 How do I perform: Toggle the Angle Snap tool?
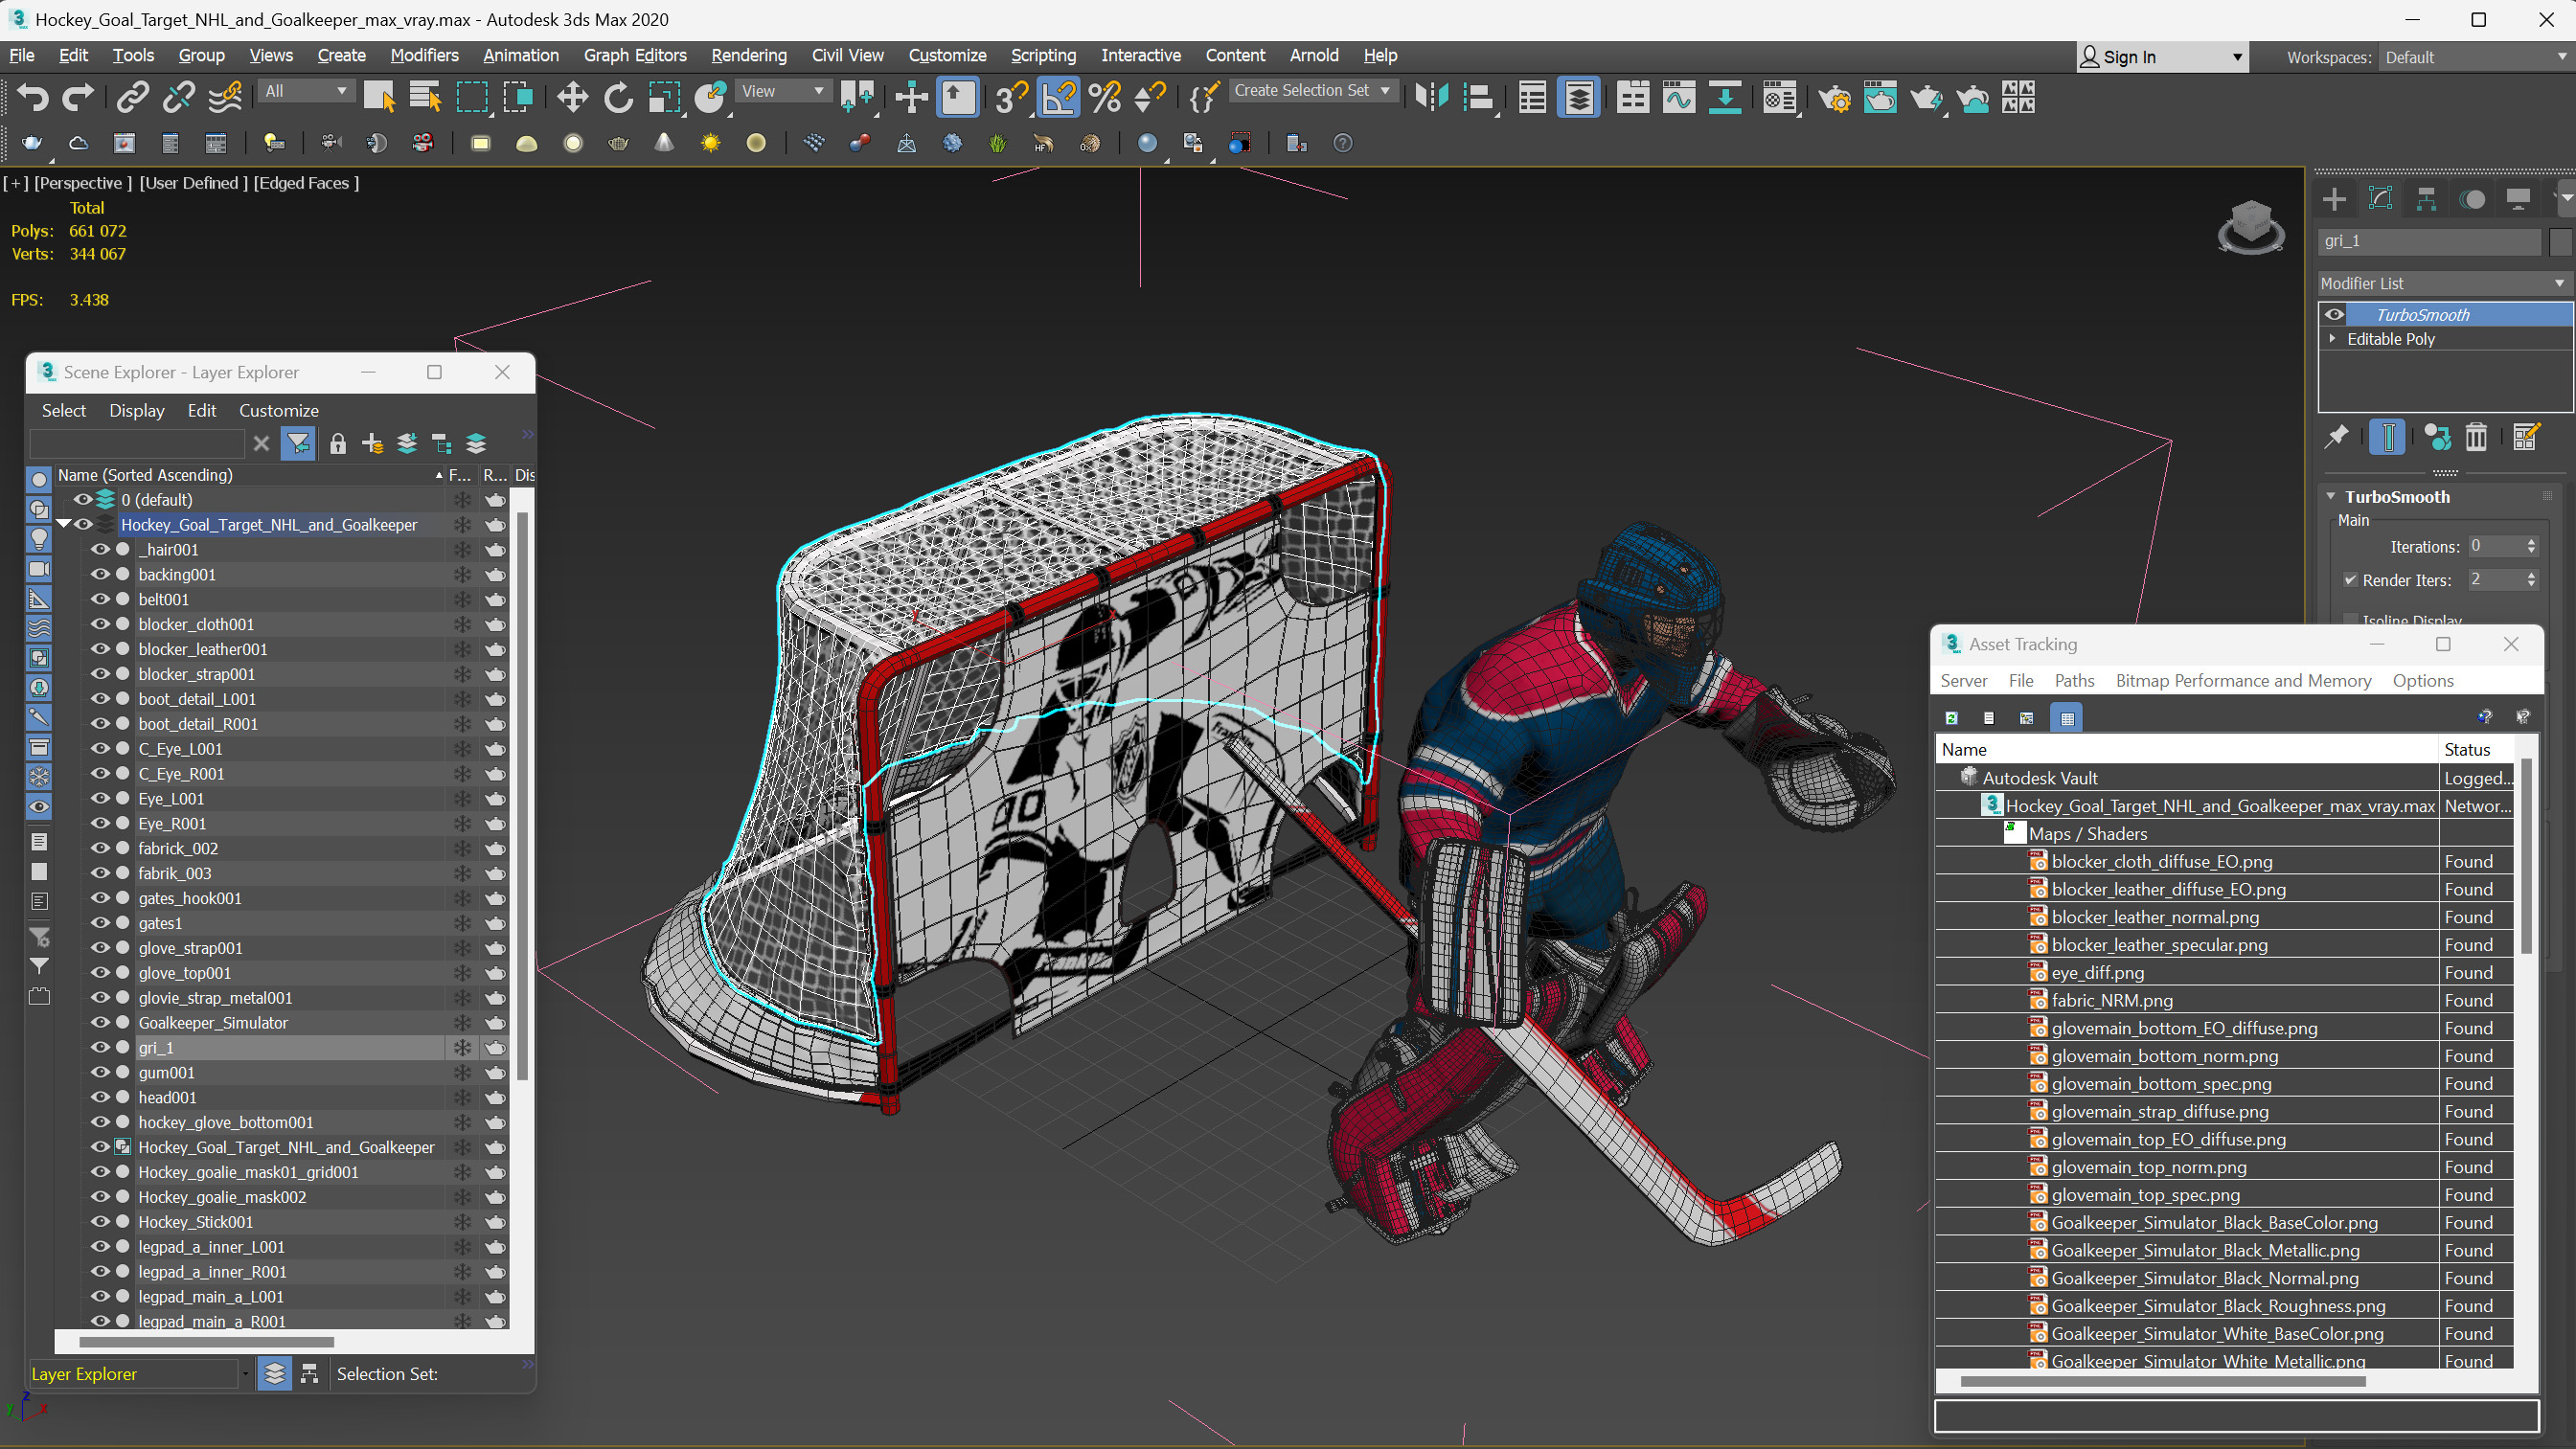point(1058,97)
